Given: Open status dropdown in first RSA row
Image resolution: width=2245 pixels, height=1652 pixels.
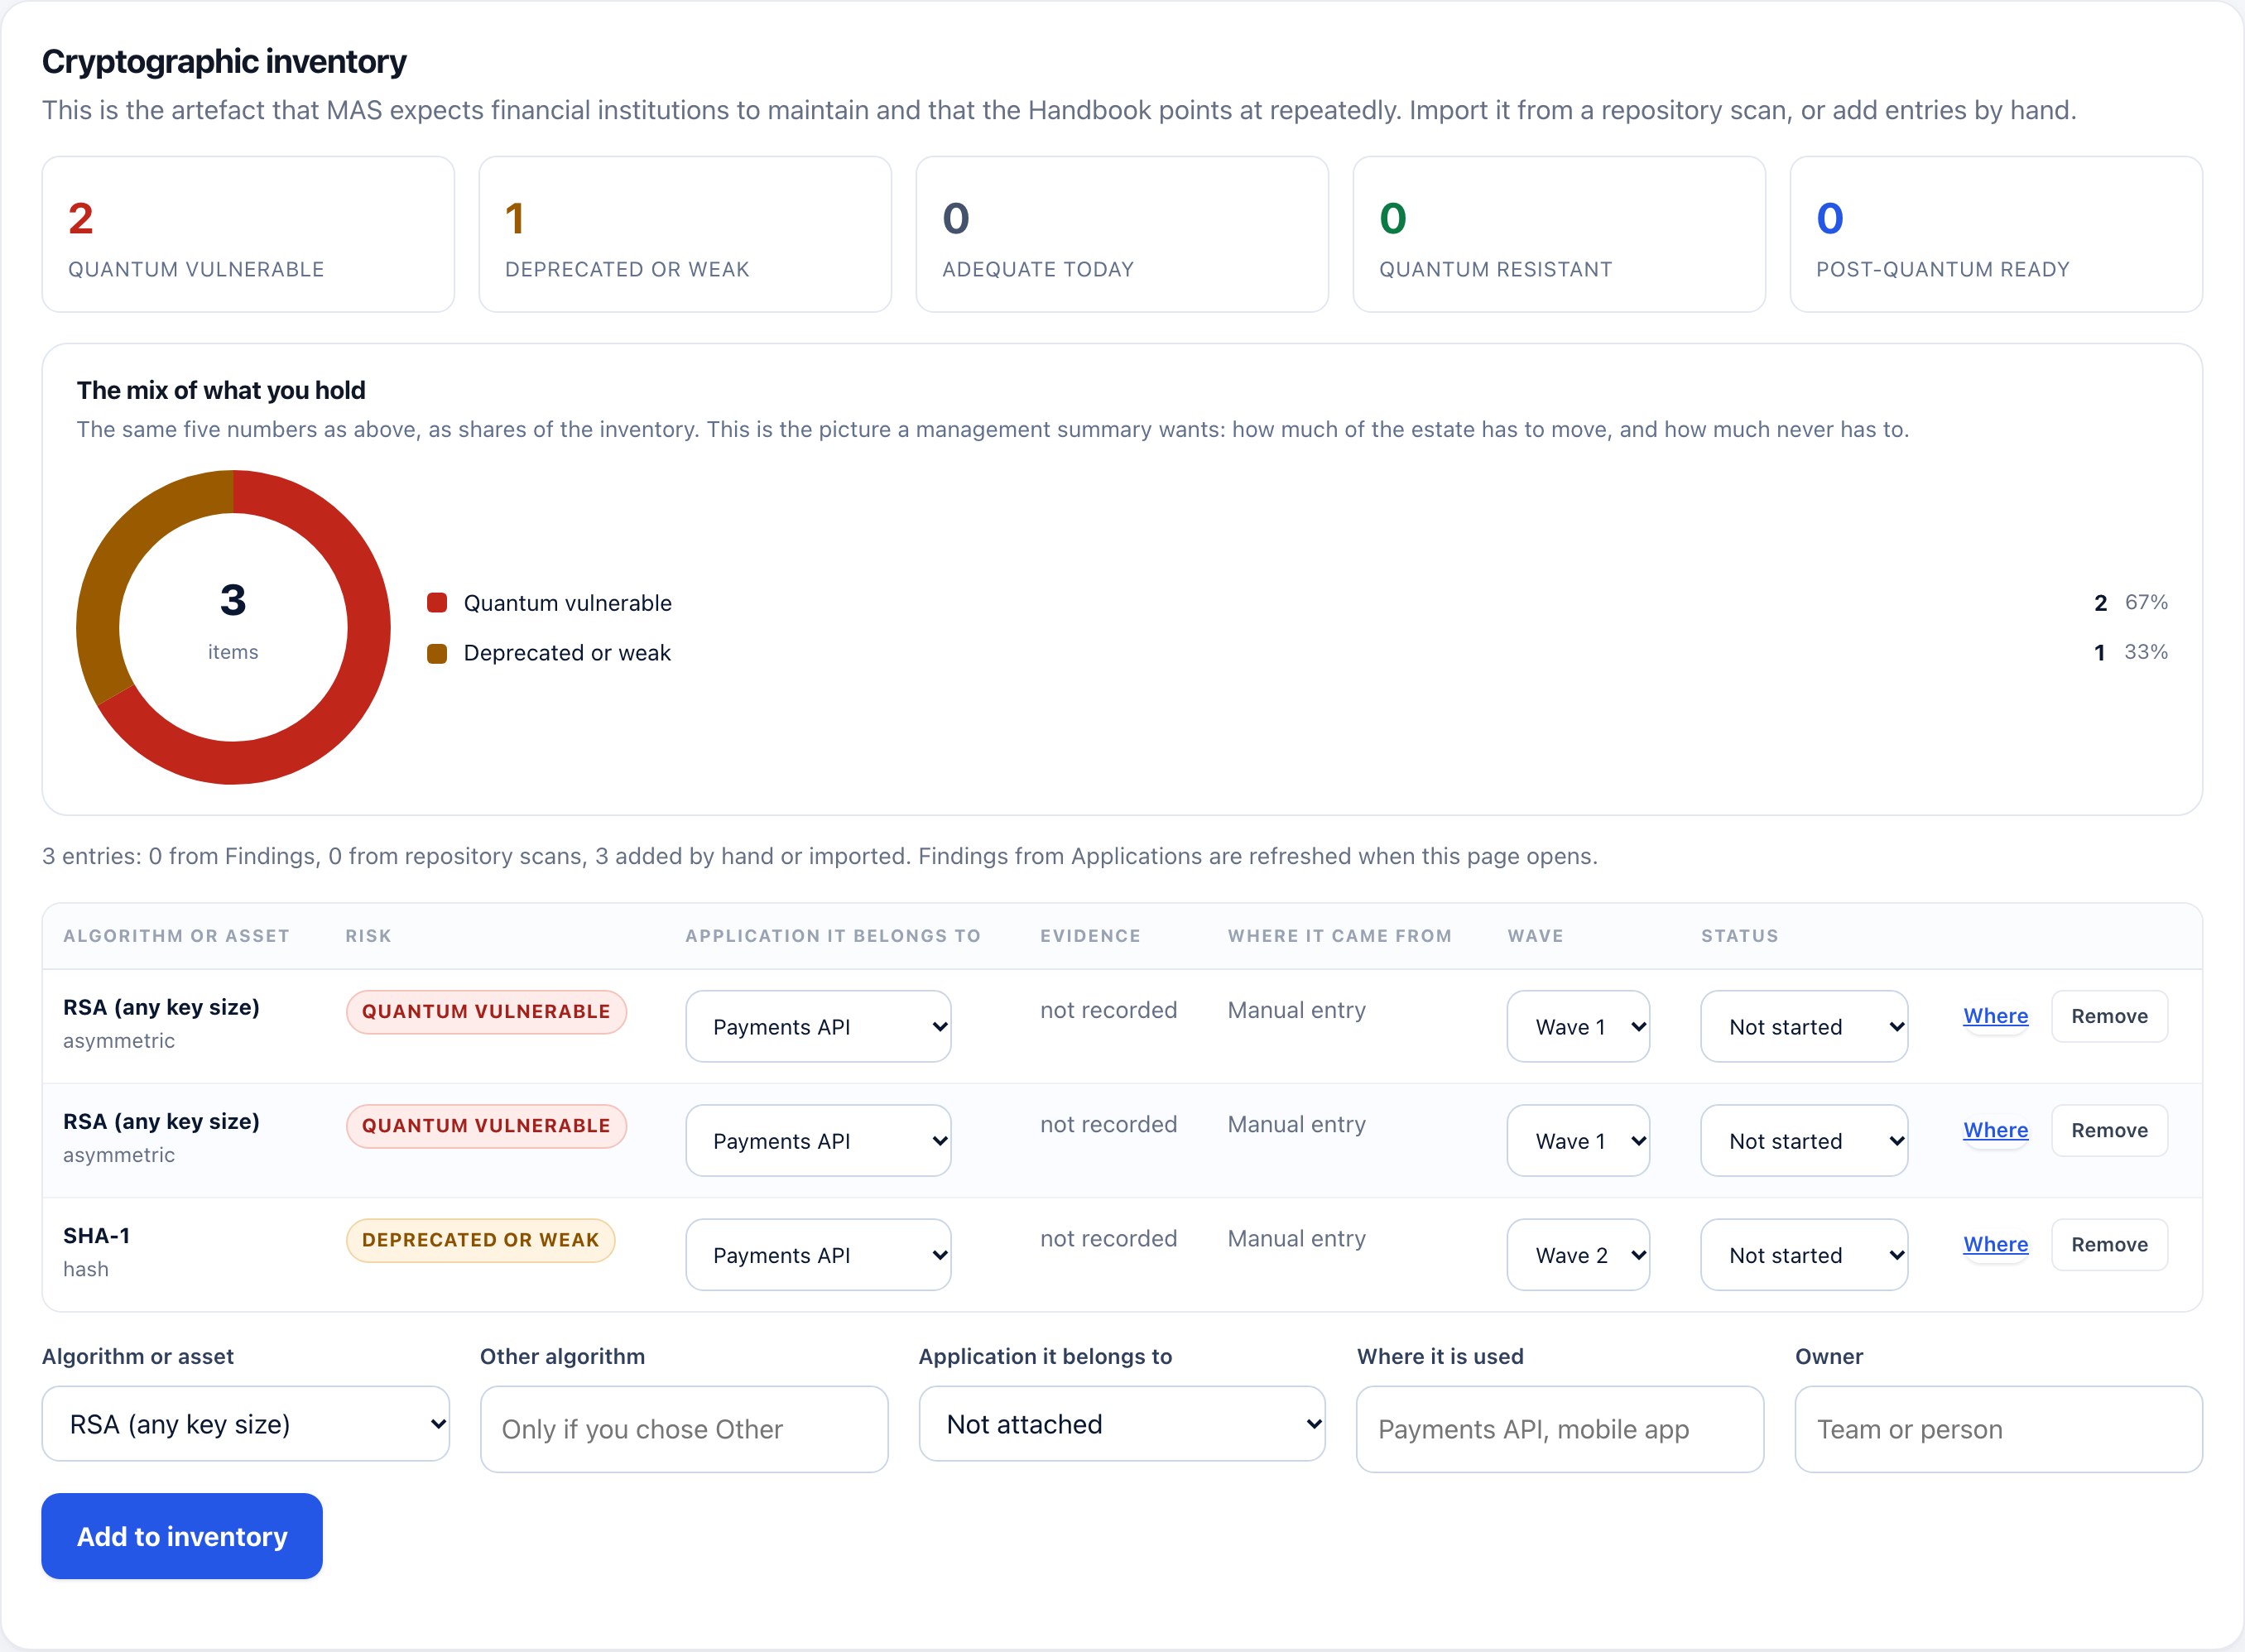Looking at the screenshot, I should pyautogui.click(x=1804, y=1026).
